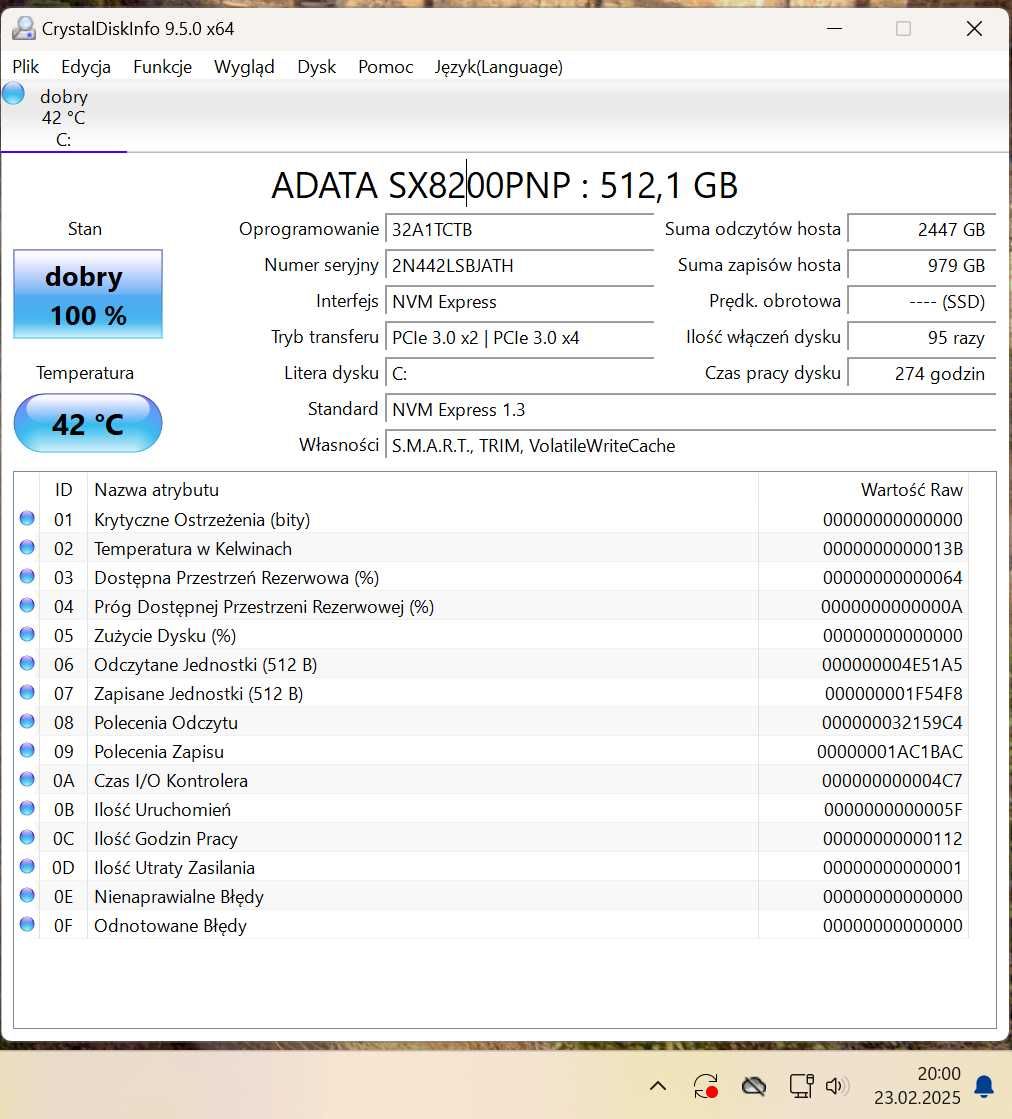Click the status orb of row 05 Zużycie Dysku
The image size is (1012, 1119).
coord(27,634)
